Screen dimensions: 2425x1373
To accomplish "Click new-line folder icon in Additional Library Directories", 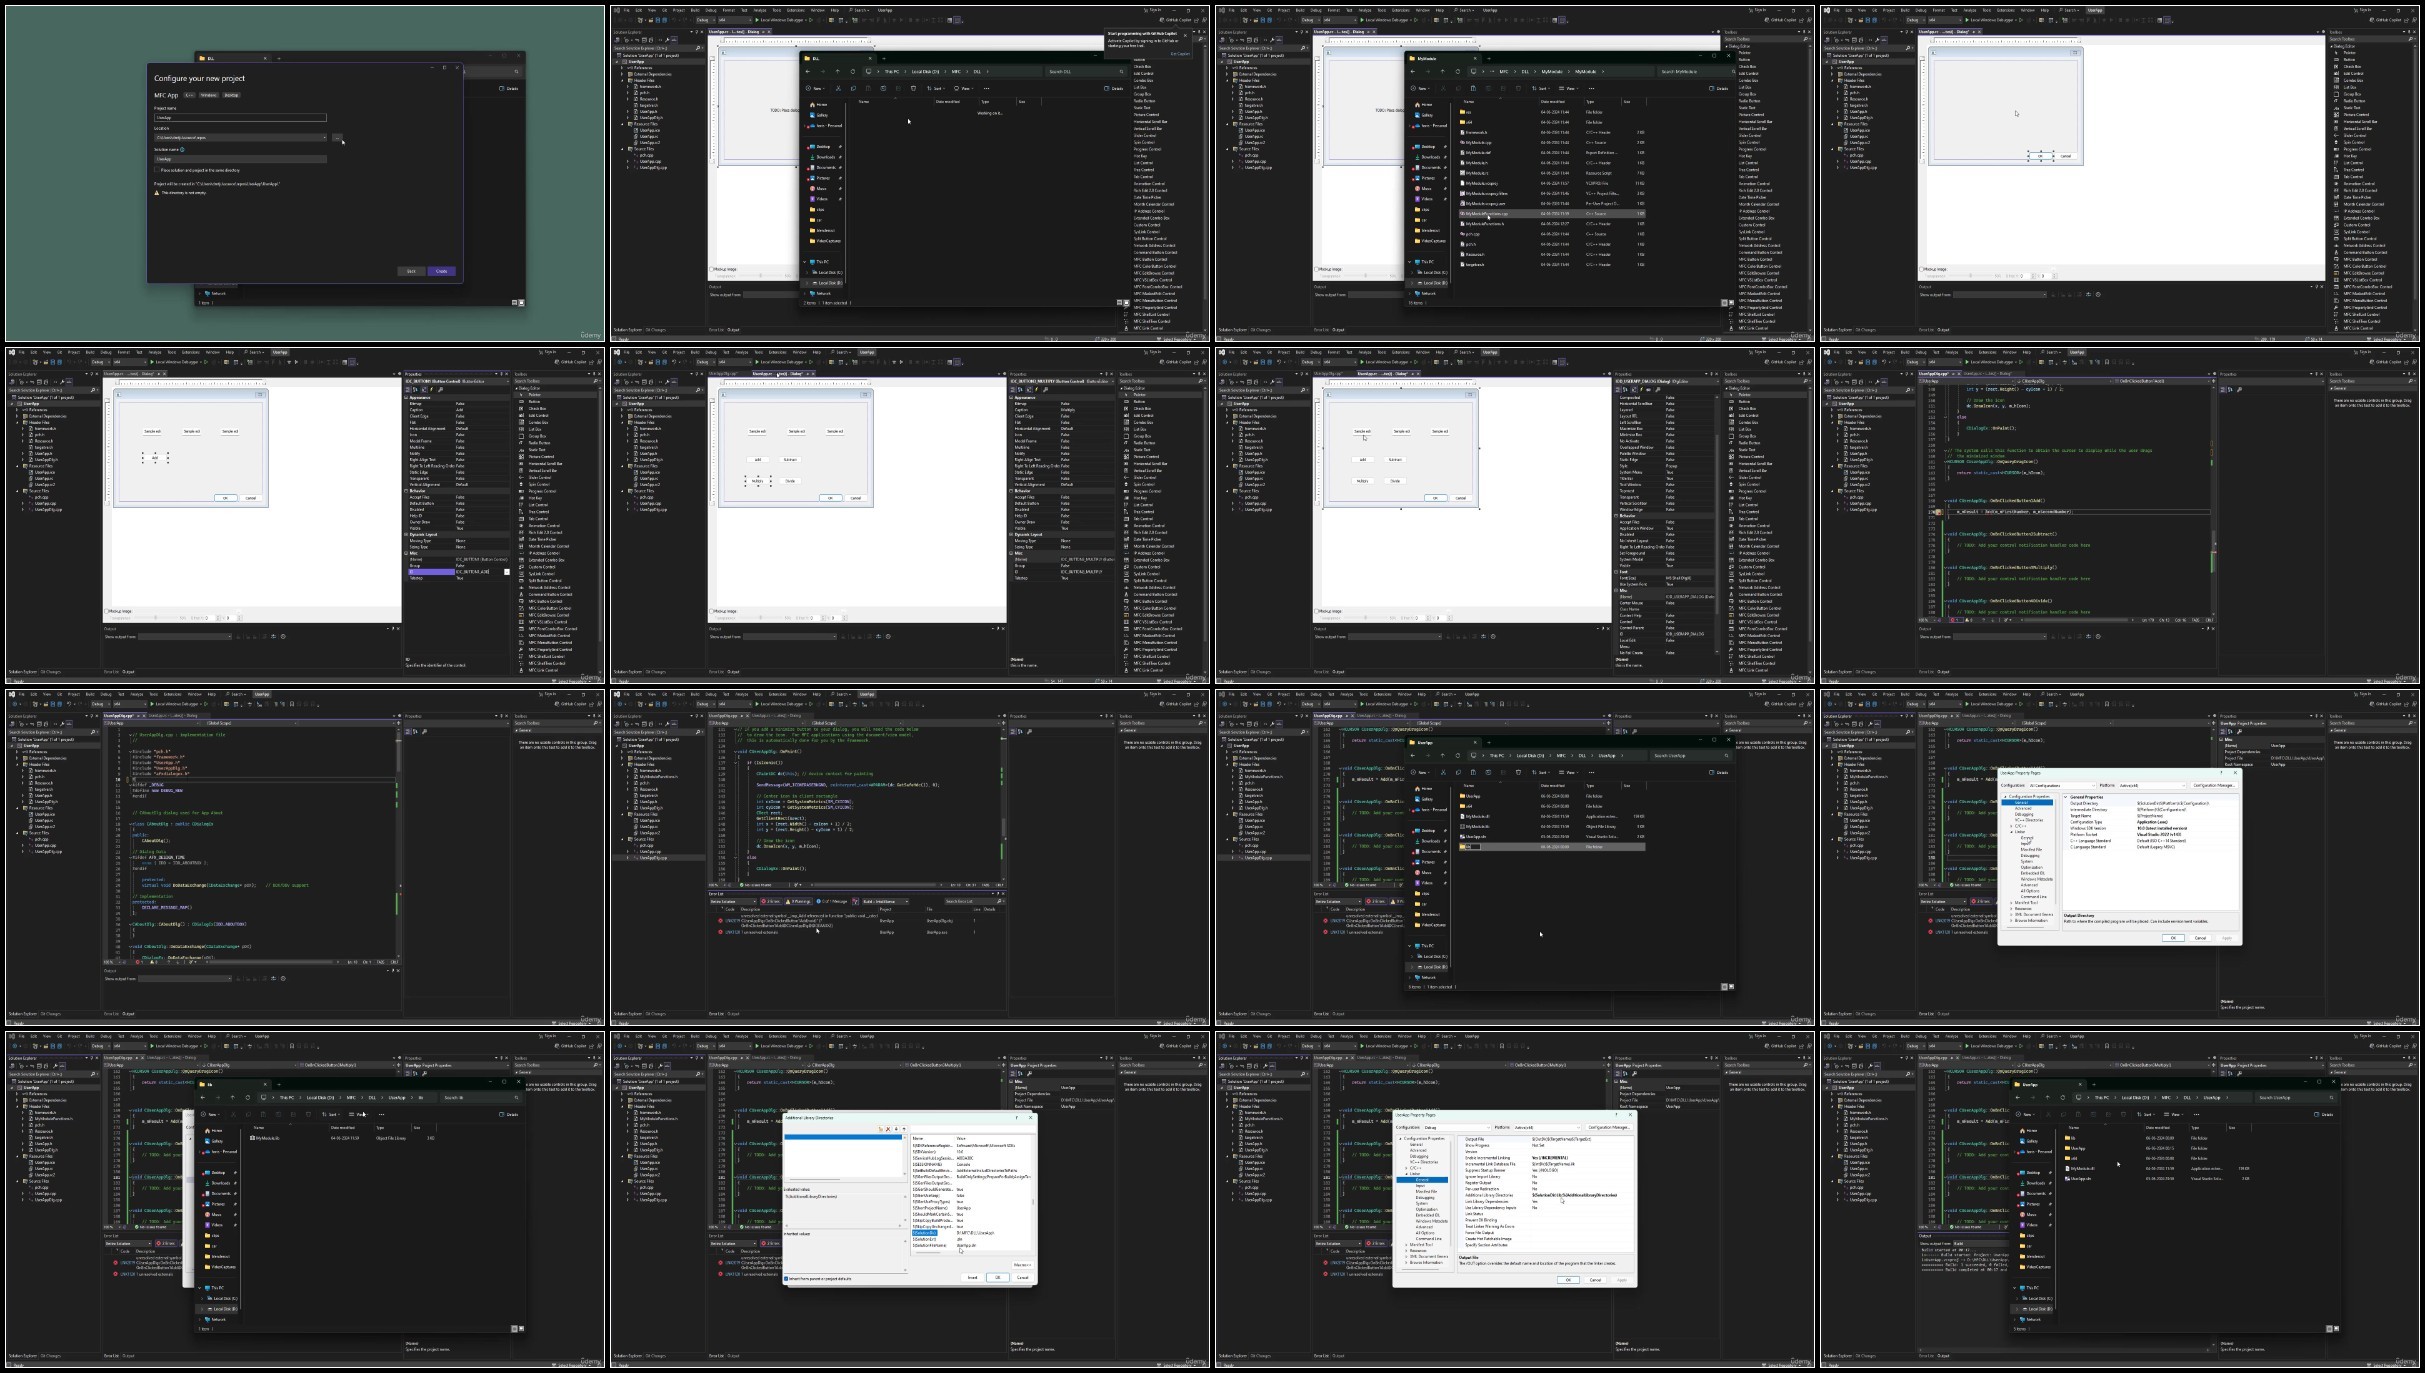I will pyautogui.click(x=881, y=1129).
